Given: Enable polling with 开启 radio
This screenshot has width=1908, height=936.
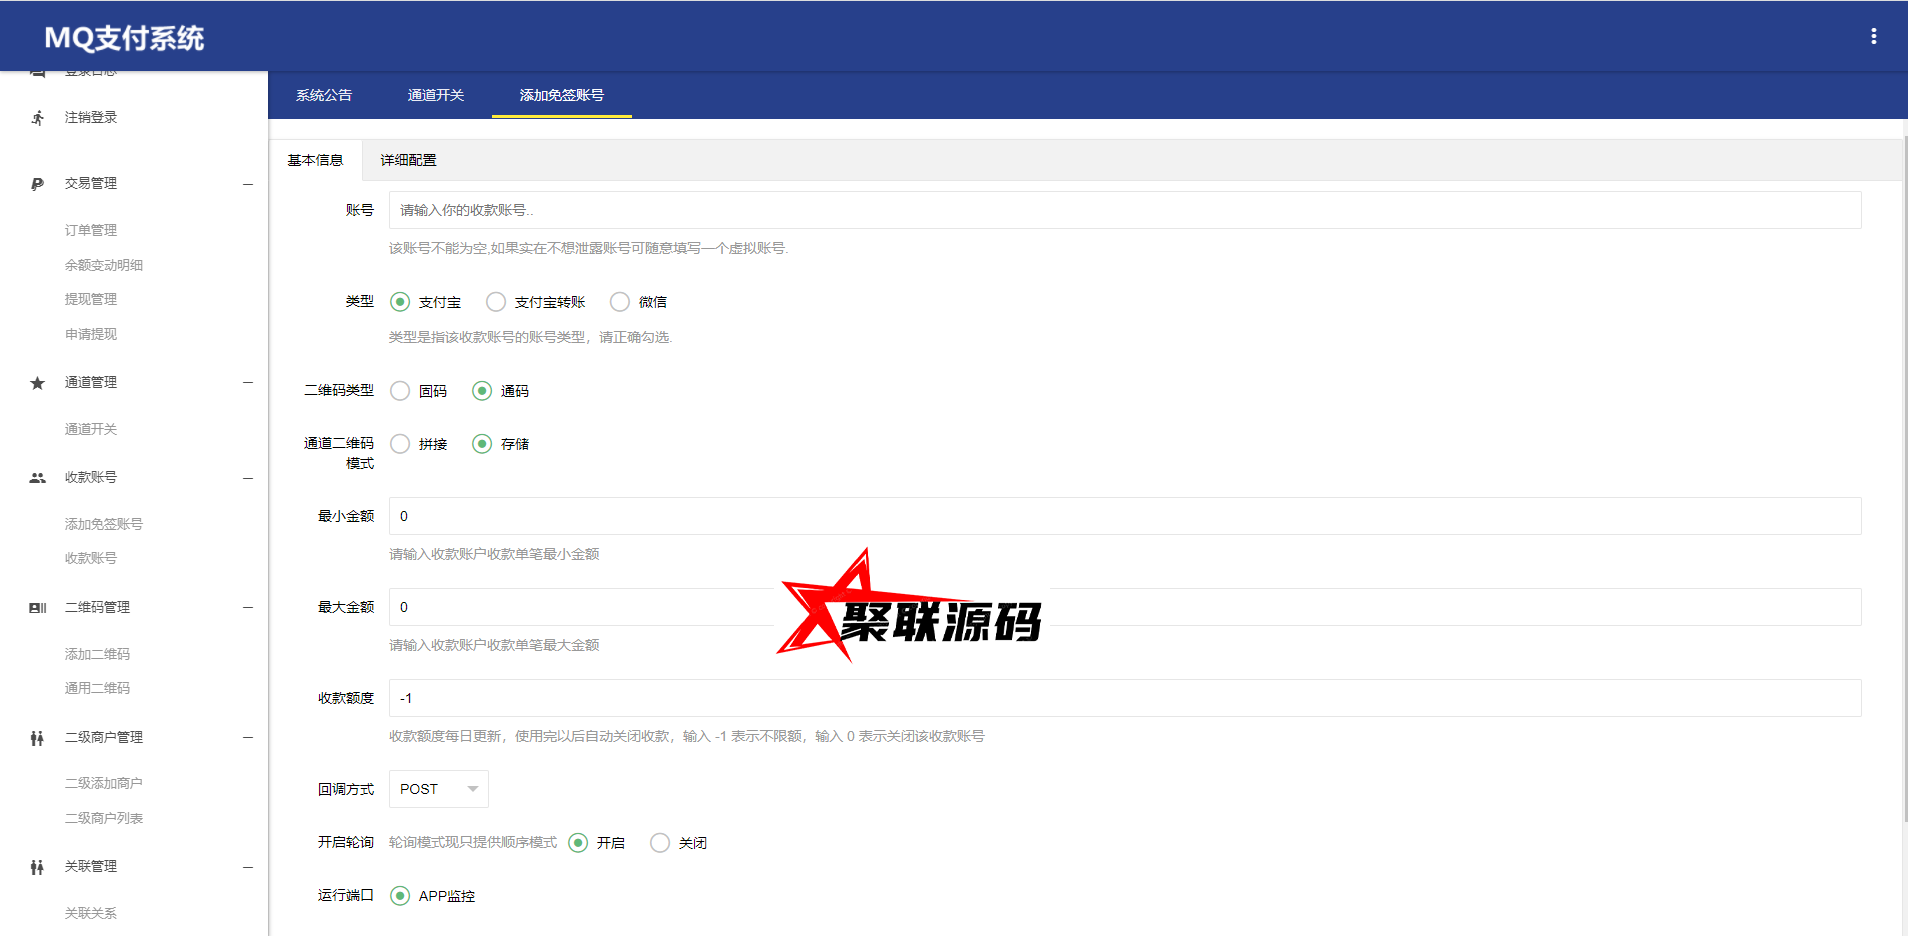Looking at the screenshot, I should coord(578,843).
